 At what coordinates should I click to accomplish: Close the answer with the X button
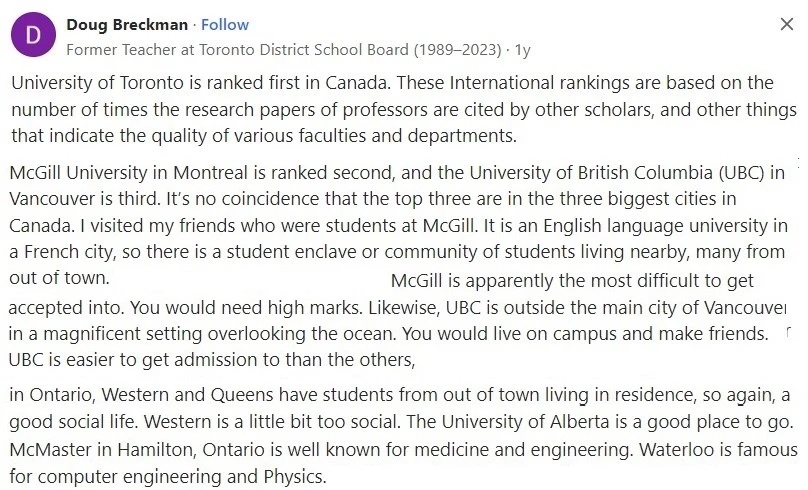click(786, 24)
